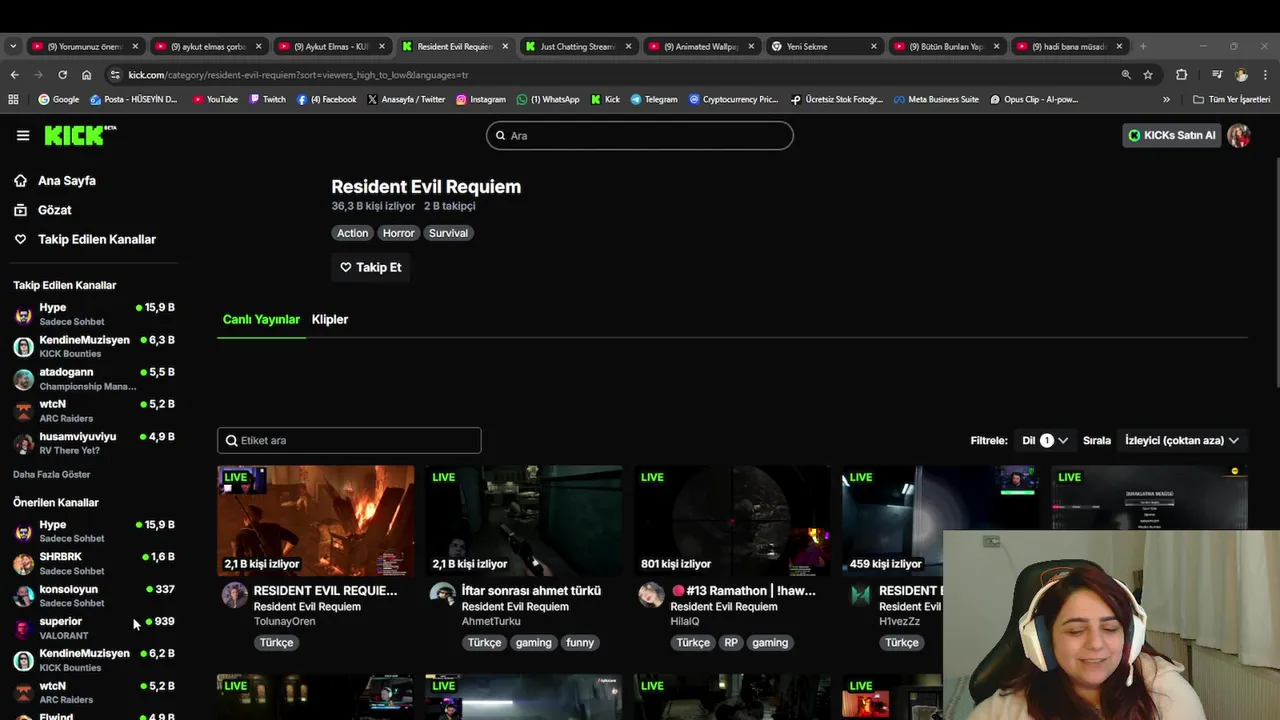
Task: Open the Instagram bookmark
Action: coord(480,99)
